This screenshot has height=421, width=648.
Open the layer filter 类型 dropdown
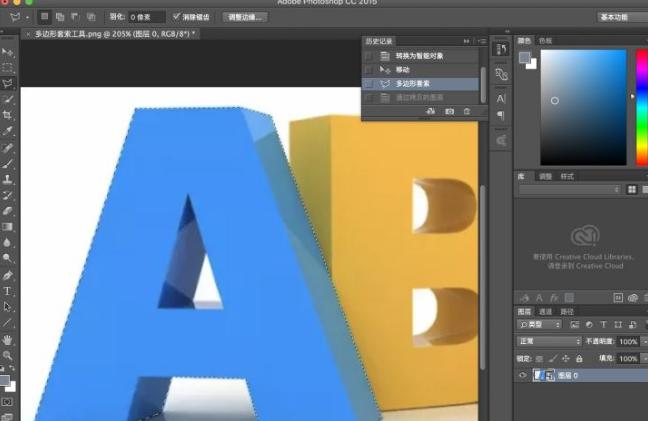click(x=539, y=325)
